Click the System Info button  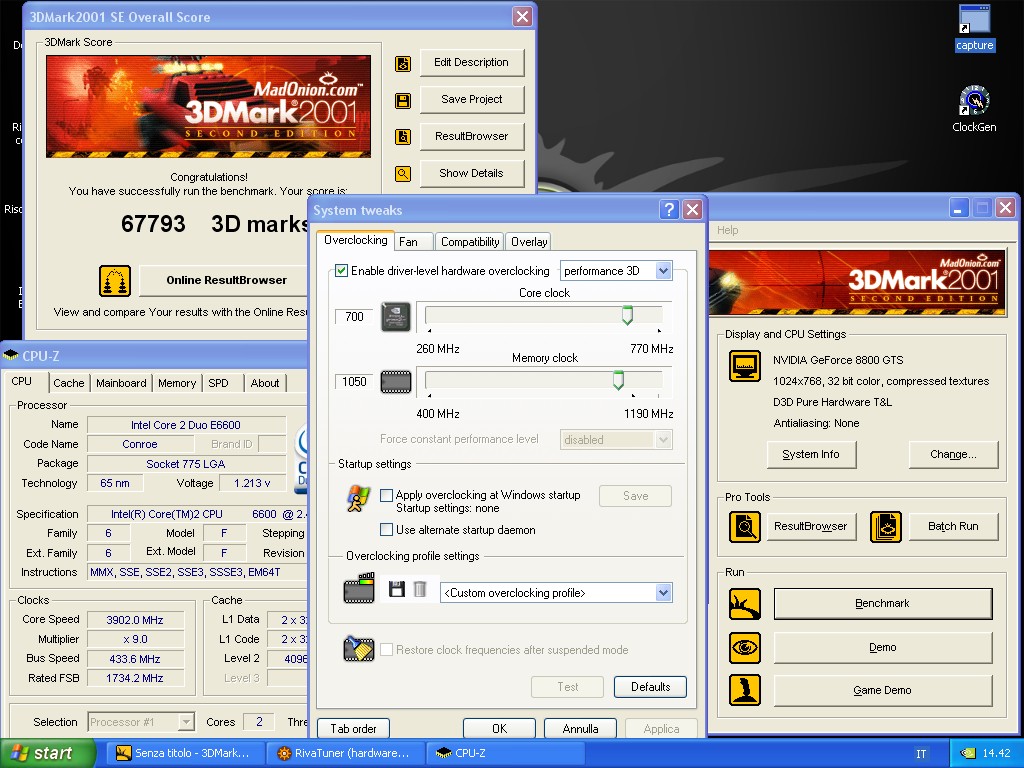coord(811,454)
